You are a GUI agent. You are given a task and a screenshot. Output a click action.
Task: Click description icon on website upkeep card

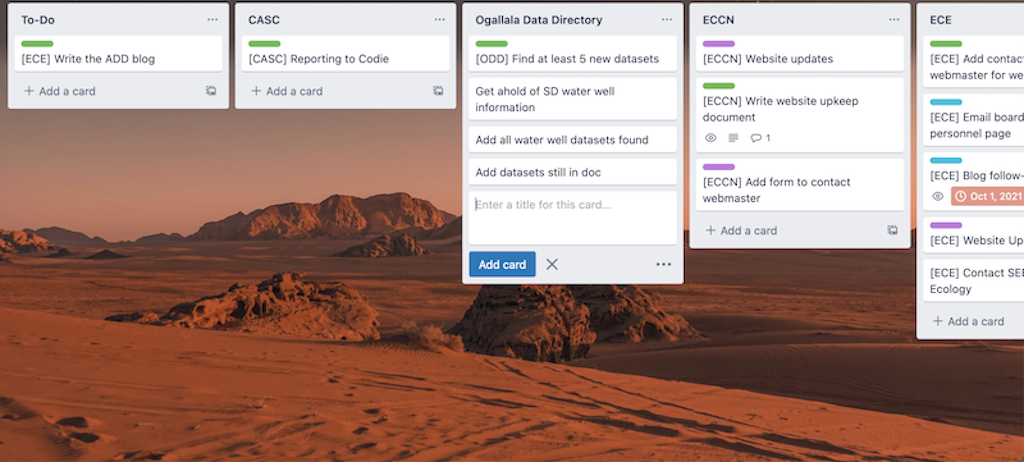733,138
